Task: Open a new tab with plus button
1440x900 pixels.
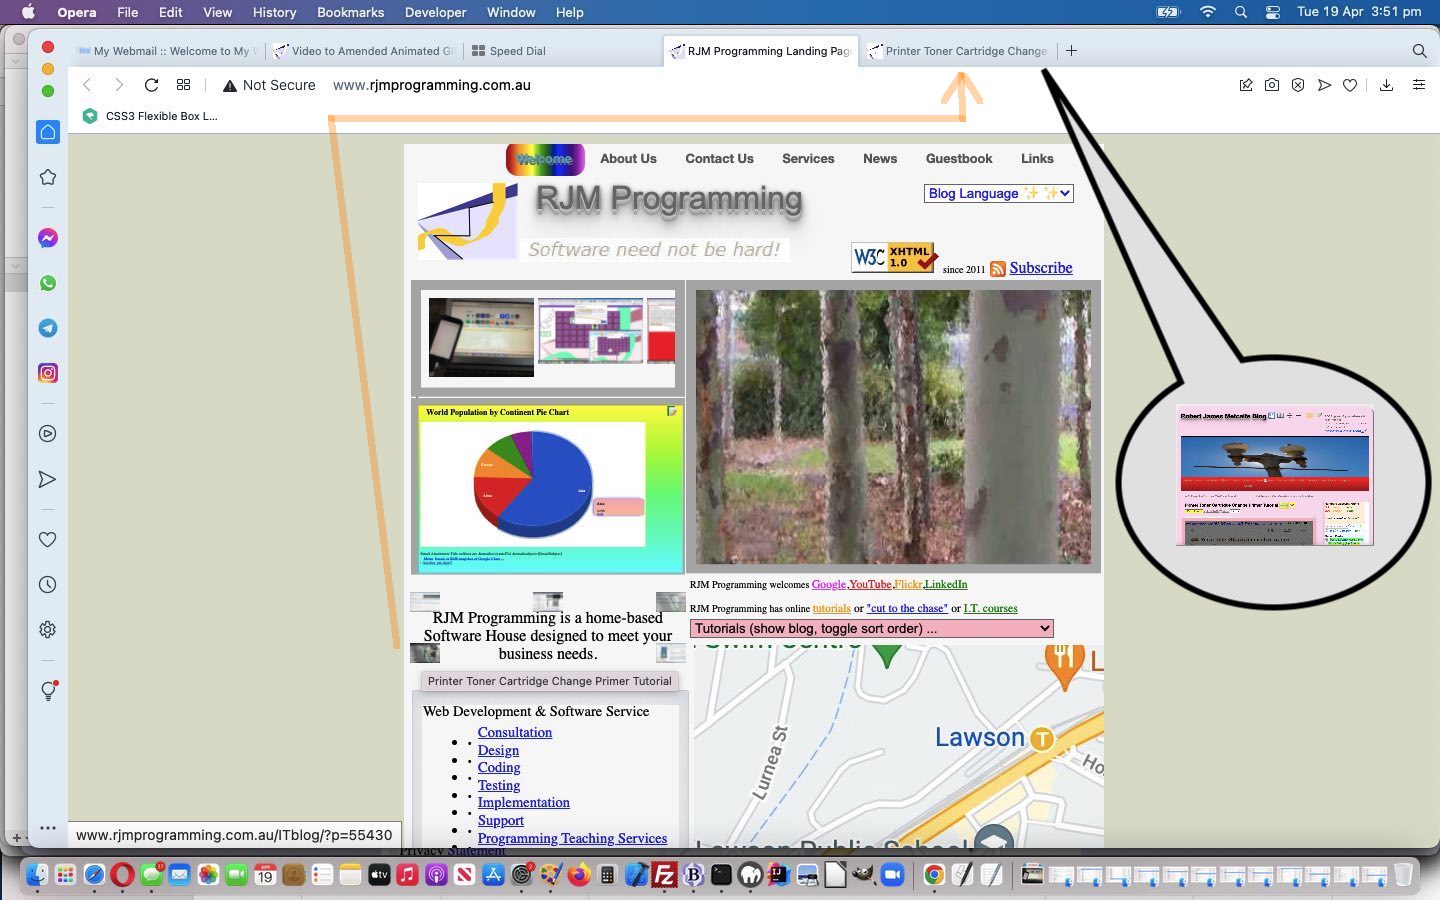Action: [x=1071, y=51]
